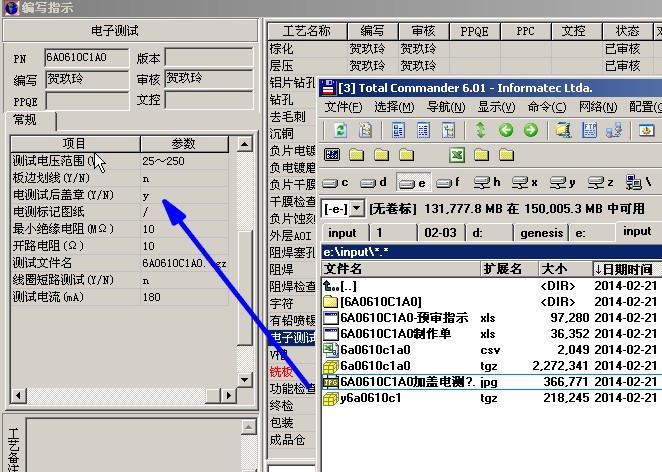Open the 网络(N) menu
Image resolution: width=662 pixels, height=472 pixels.
click(x=598, y=107)
